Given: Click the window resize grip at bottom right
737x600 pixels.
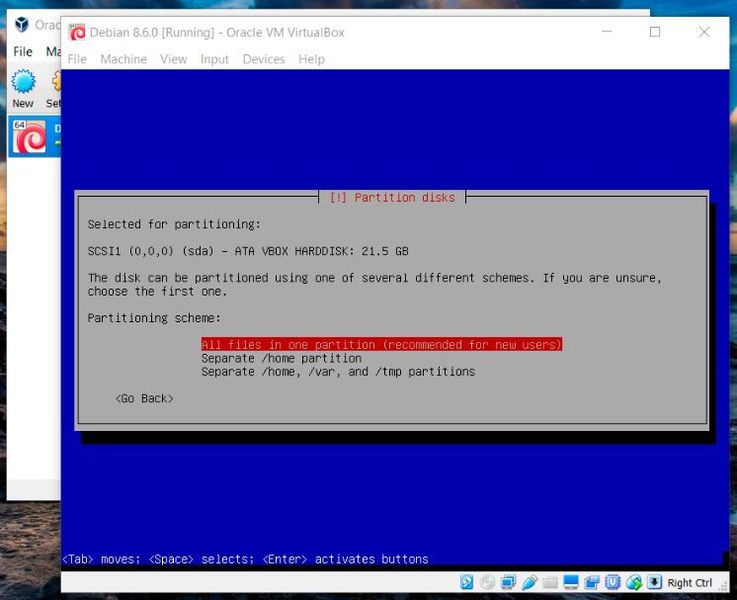Looking at the screenshot, I should click(x=723, y=586).
